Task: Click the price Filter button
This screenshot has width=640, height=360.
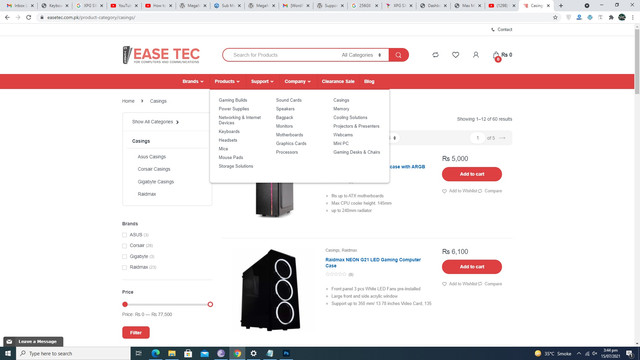Action: 136,332
